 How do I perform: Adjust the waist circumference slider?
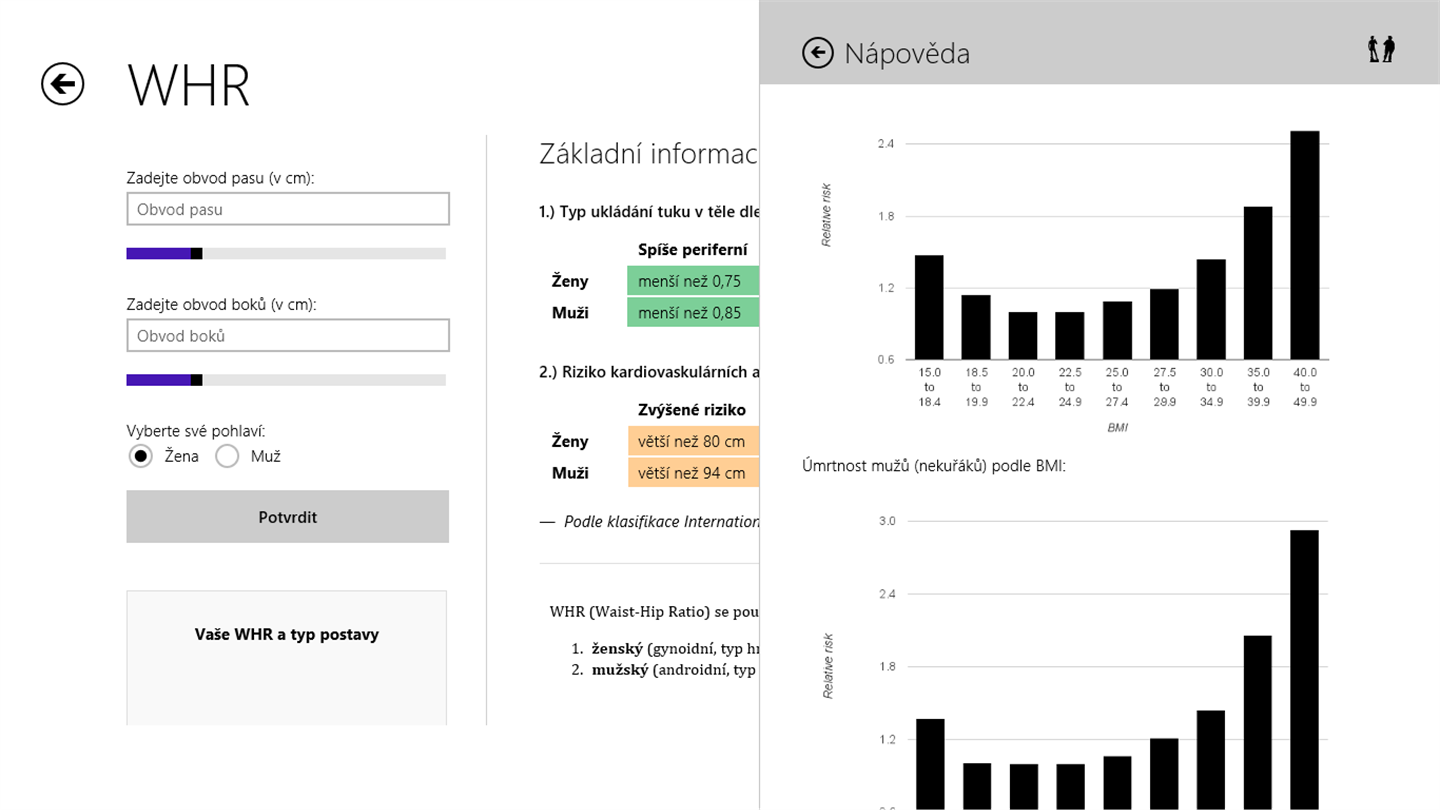click(286, 253)
